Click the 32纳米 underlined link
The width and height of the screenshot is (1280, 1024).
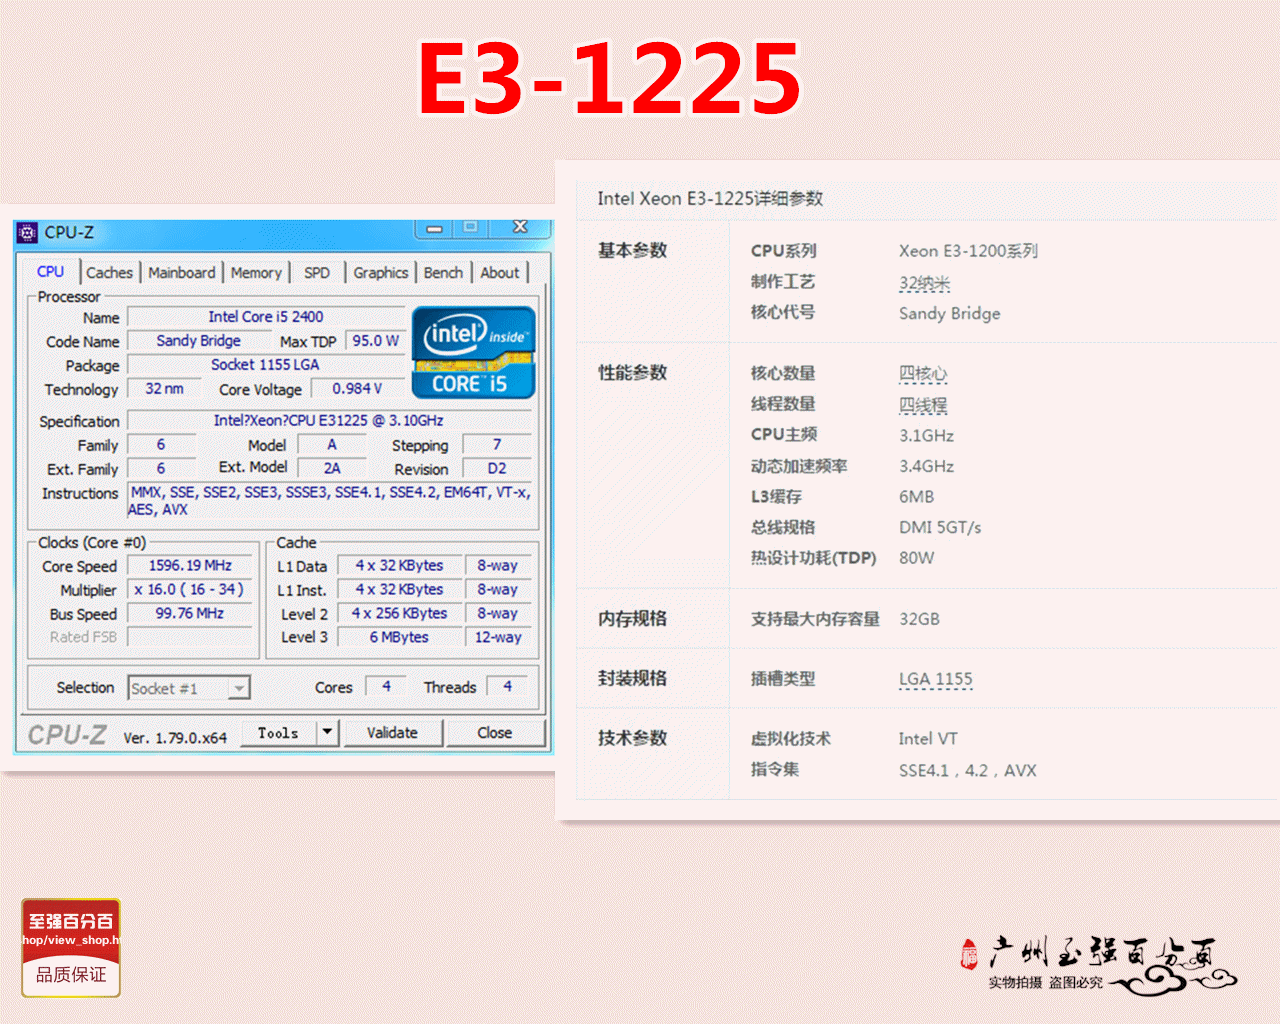[x=923, y=283]
